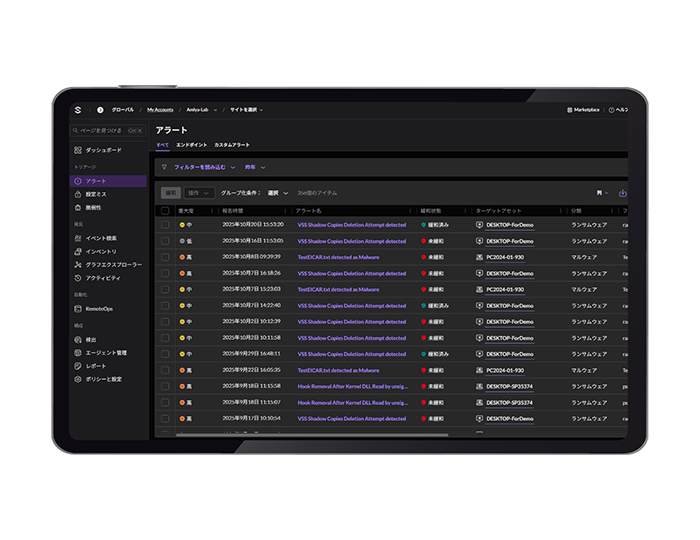Screen dimensions: 700x540
Task: Check the 2025年10月20日 15:53:20 alert row checkbox
Action: (x=165, y=225)
